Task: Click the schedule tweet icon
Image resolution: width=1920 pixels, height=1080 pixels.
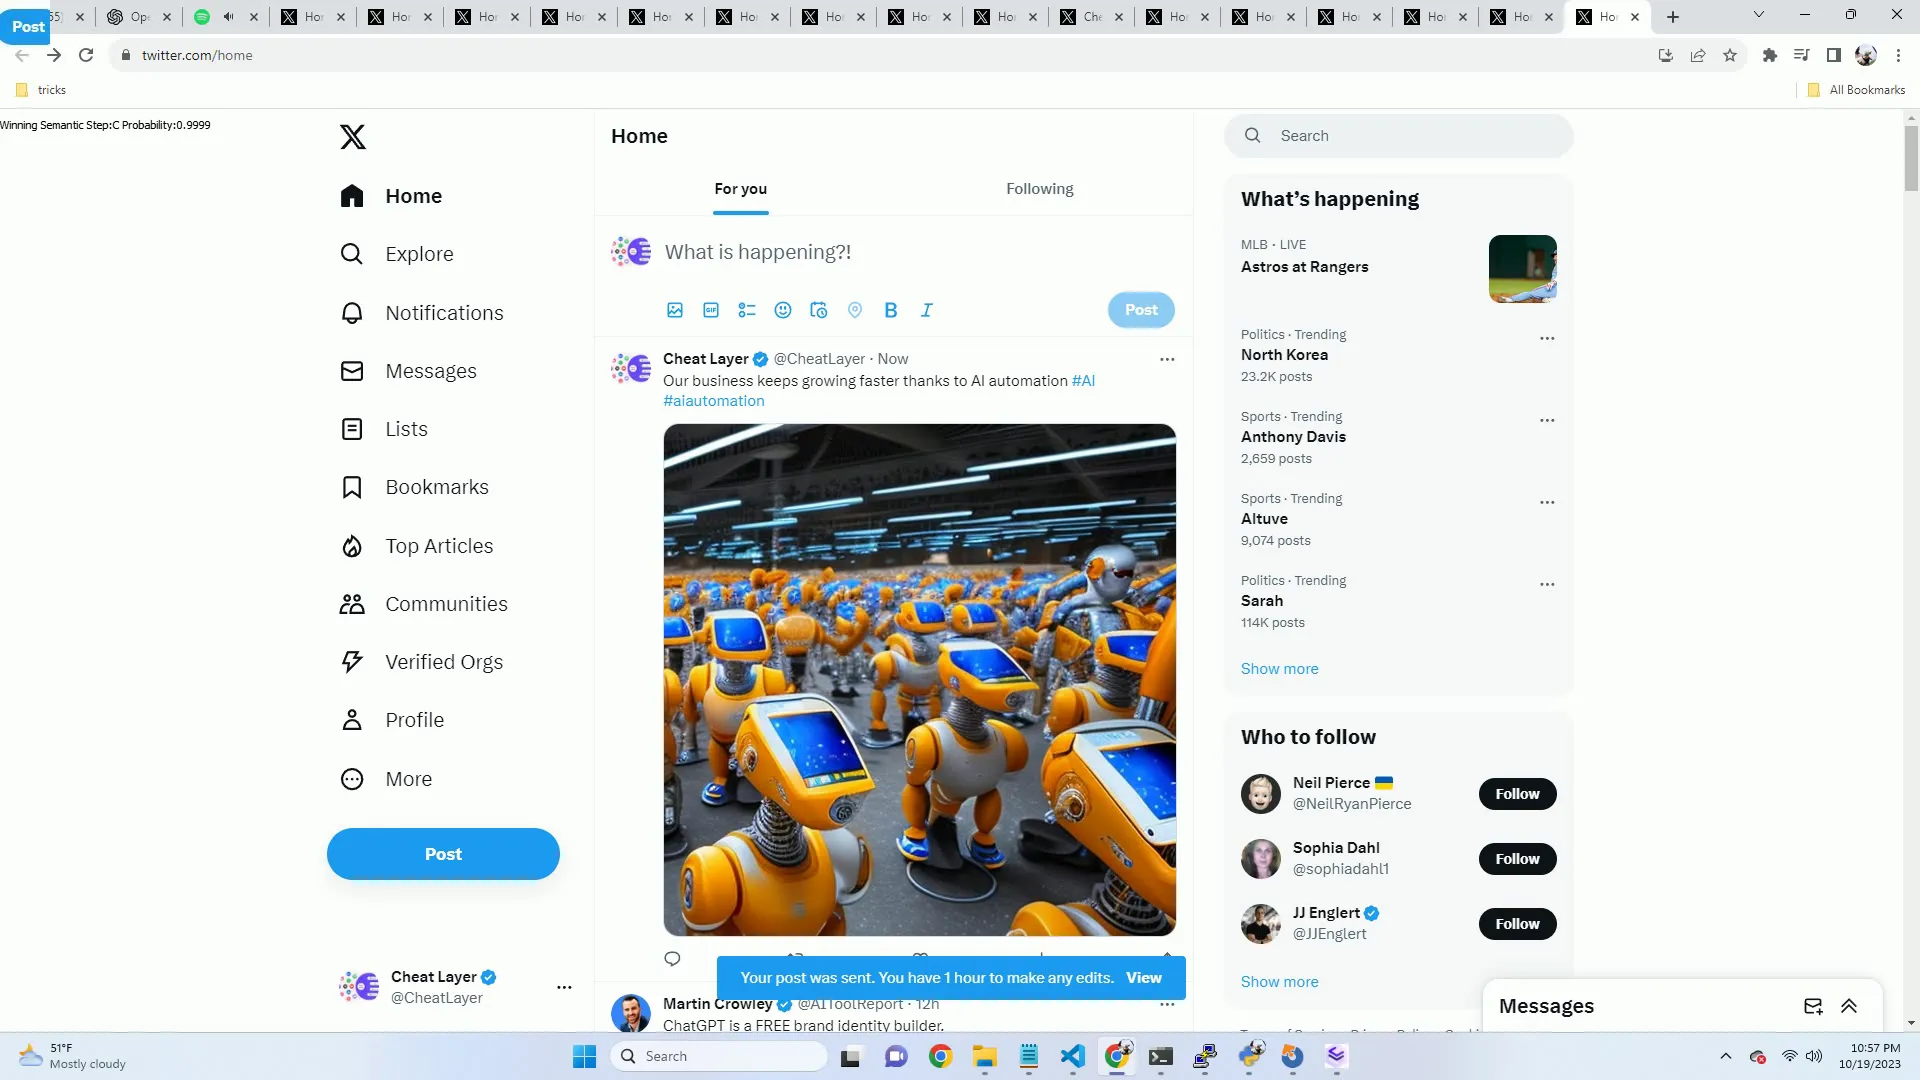Action: (819, 310)
